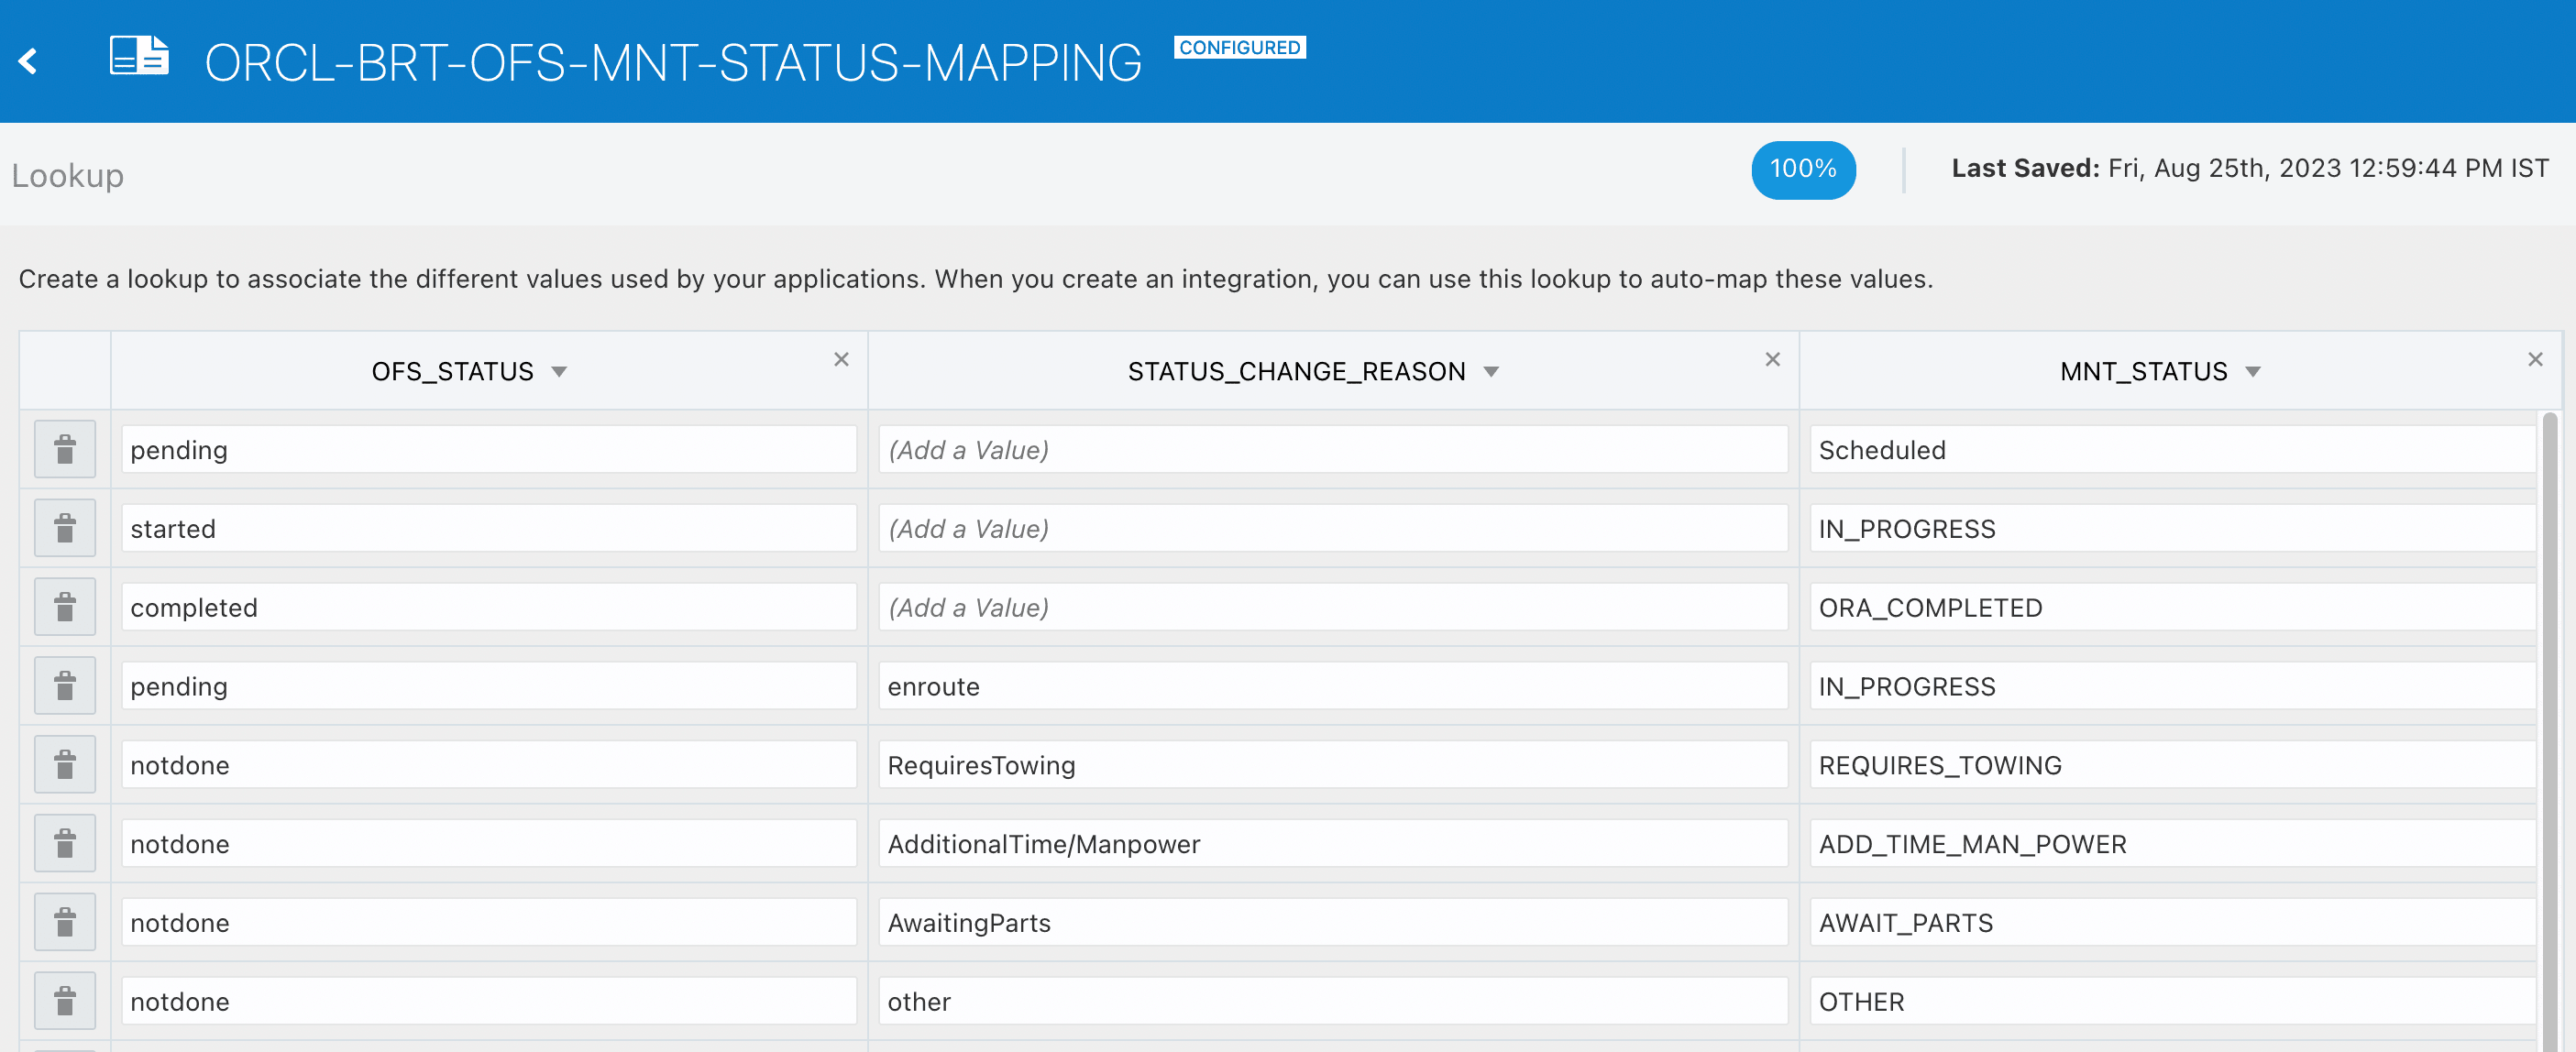Add a value for the started reason

pyautogui.click(x=1332, y=528)
